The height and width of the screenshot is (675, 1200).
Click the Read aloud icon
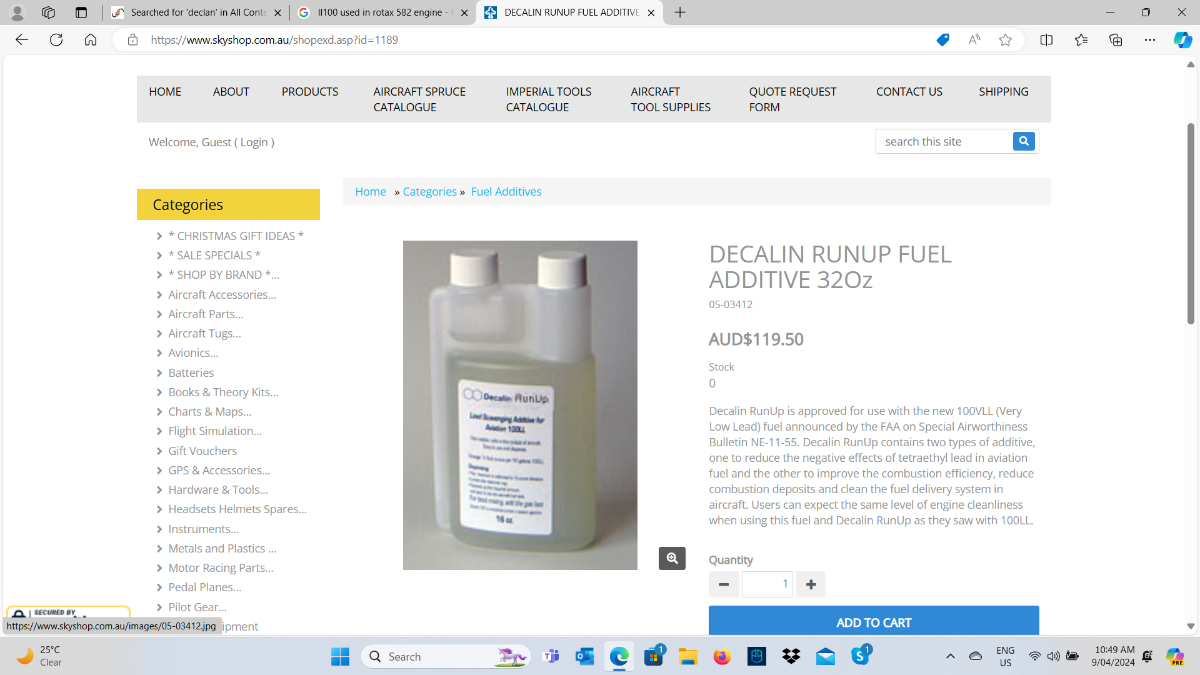coord(974,40)
